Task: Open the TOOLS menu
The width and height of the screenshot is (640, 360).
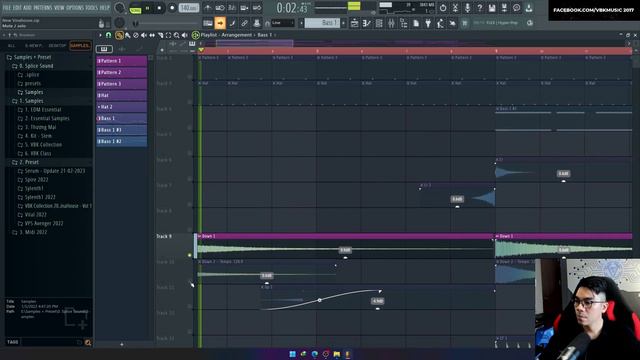Action: click(92, 8)
